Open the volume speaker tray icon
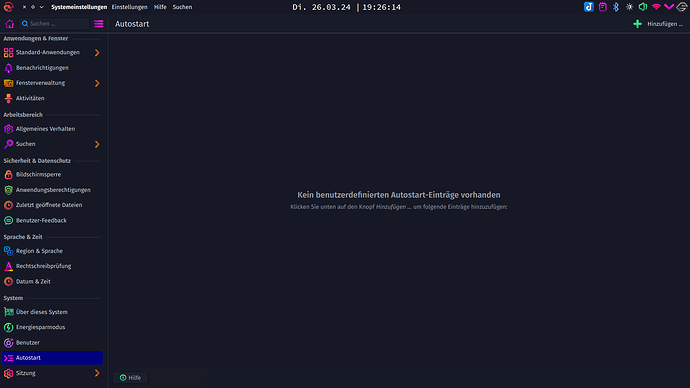 (642, 7)
